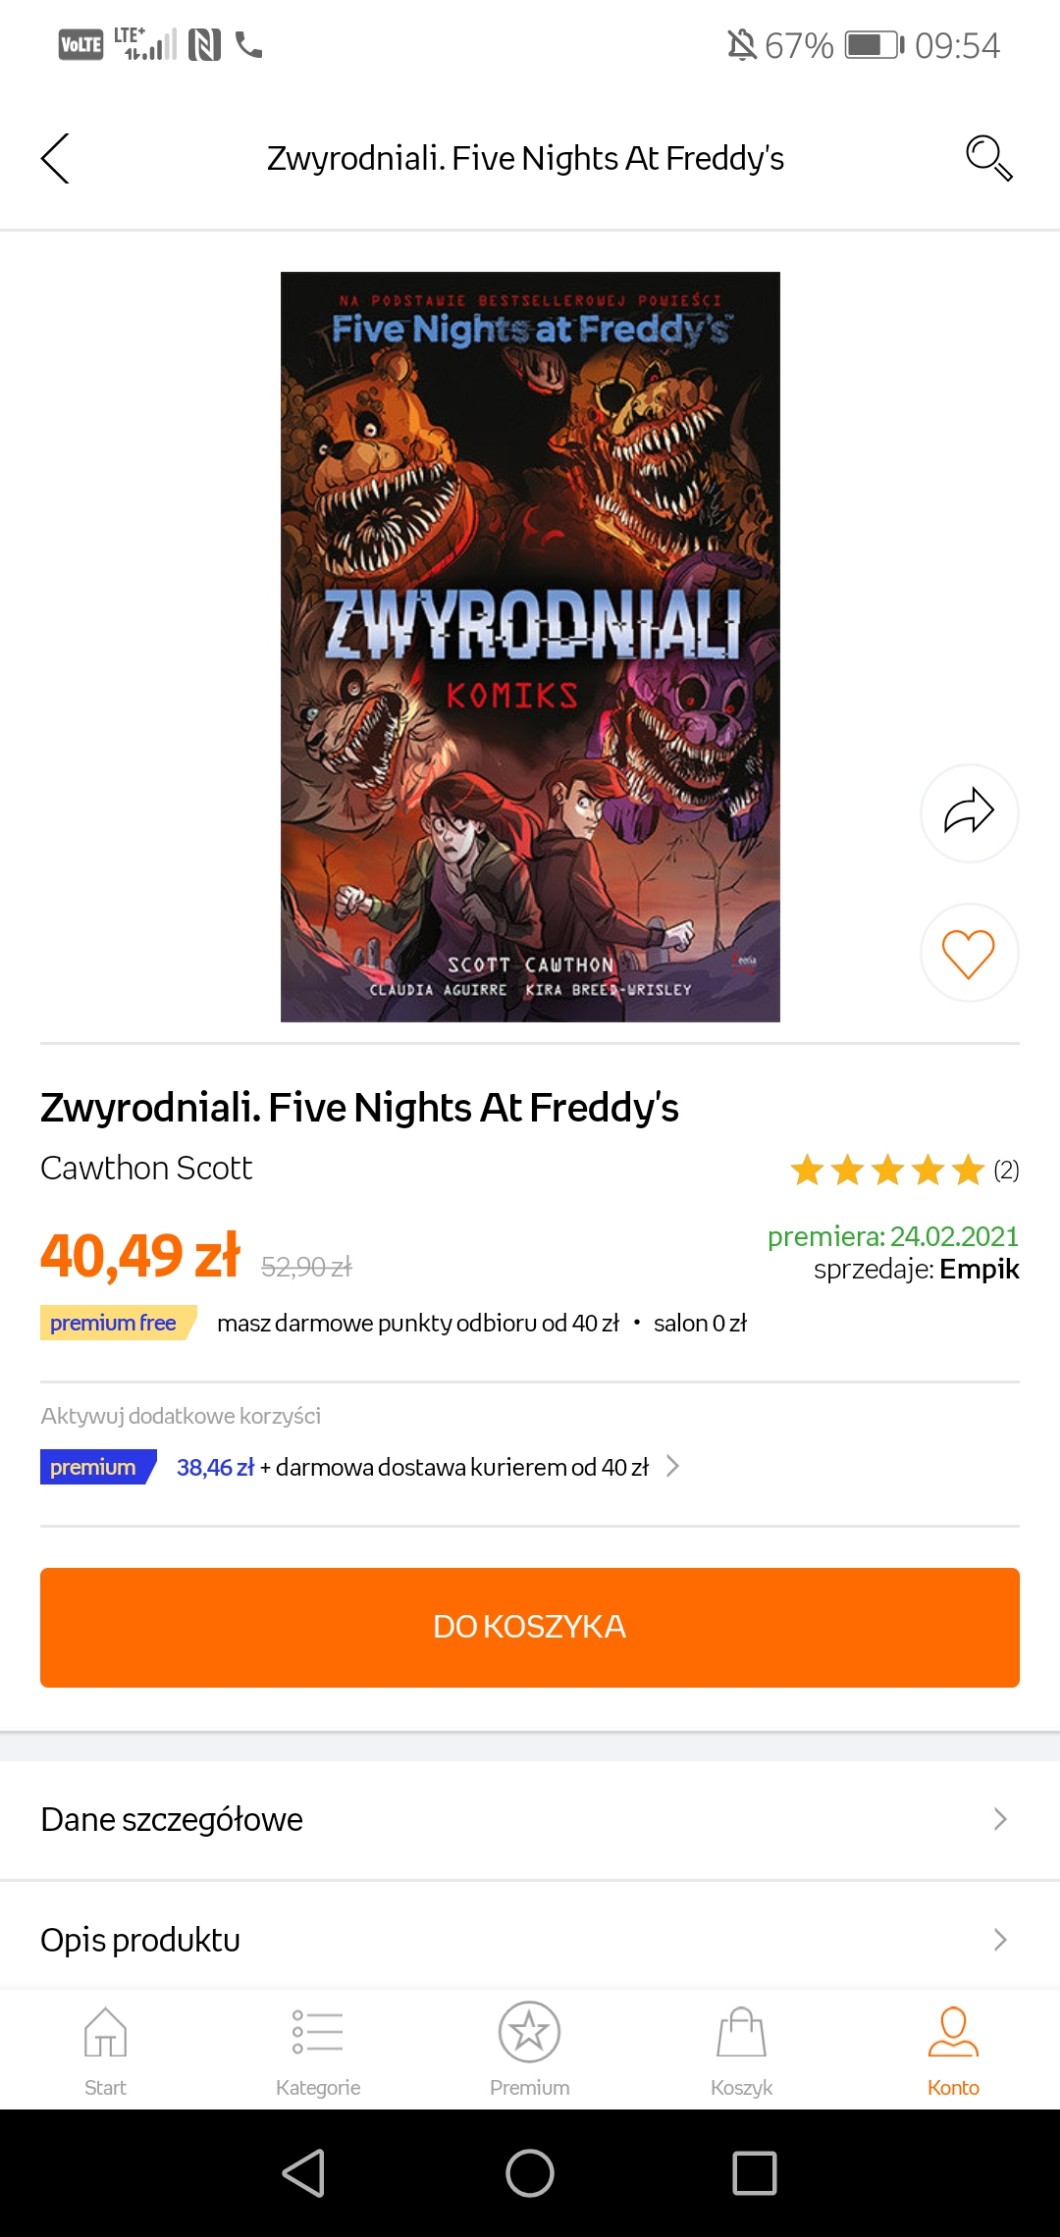Add product with DO KOSZYKA button
Screen dimensions: 1060x2237
(x=530, y=1627)
